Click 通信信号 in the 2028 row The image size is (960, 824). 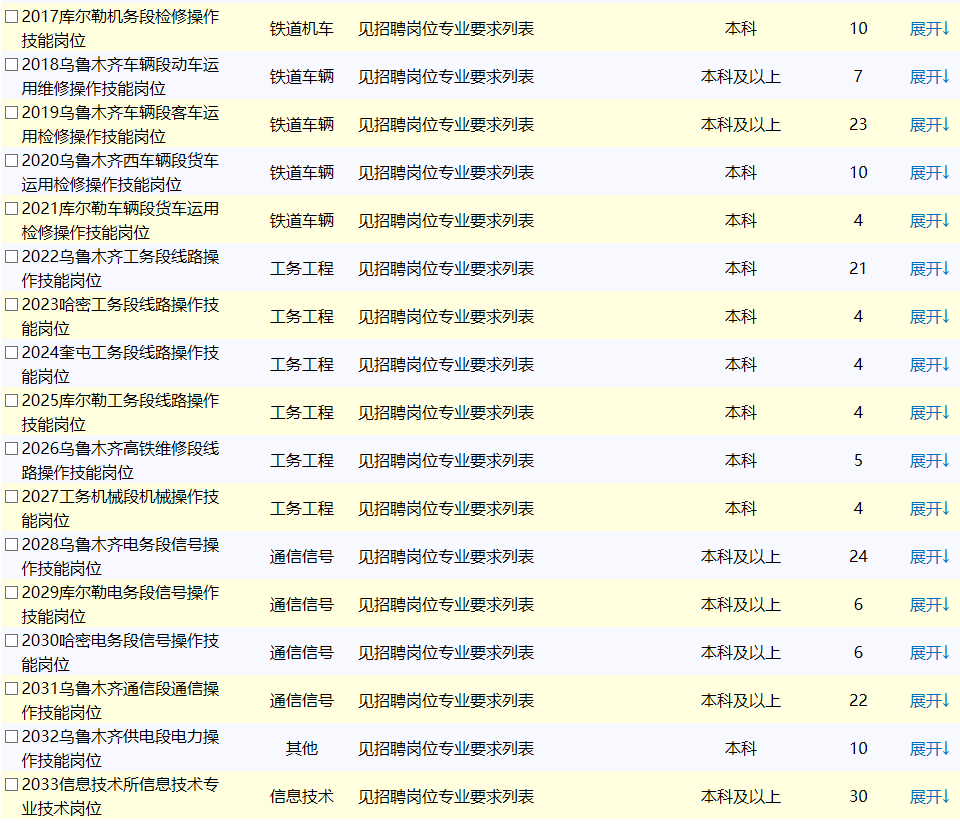coord(302,556)
